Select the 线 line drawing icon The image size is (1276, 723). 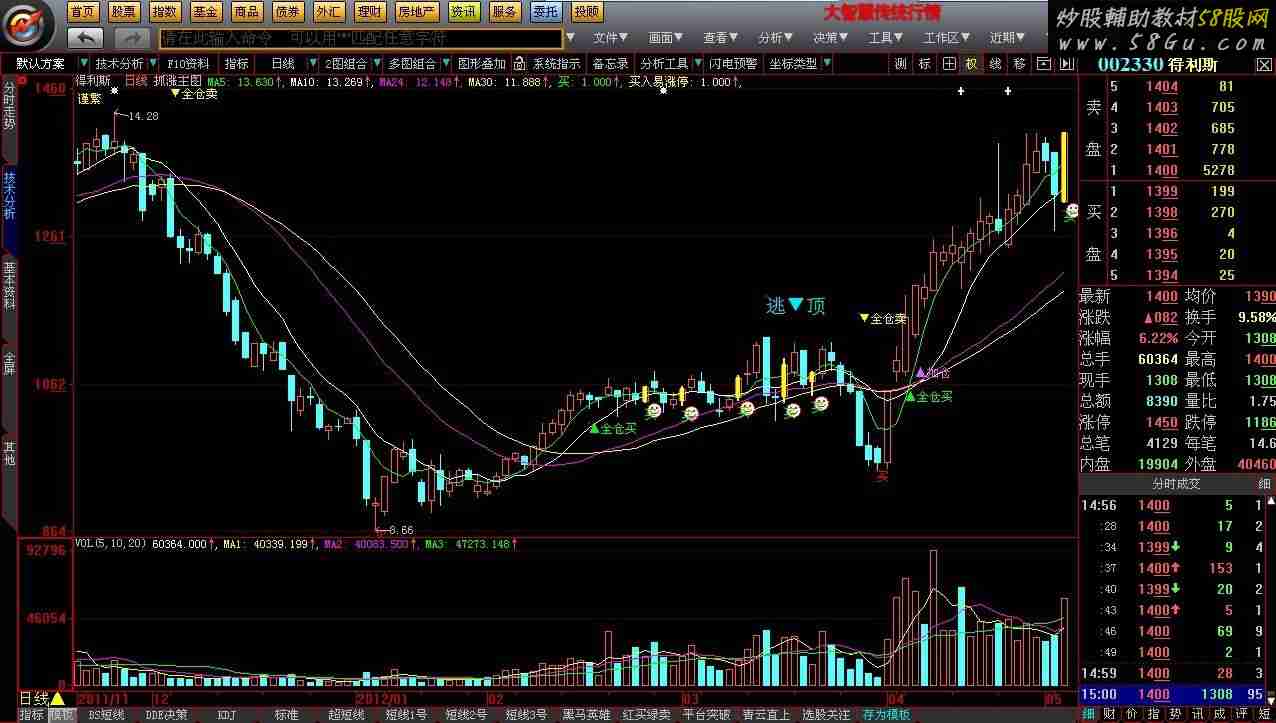pyautogui.click(x=995, y=63)
